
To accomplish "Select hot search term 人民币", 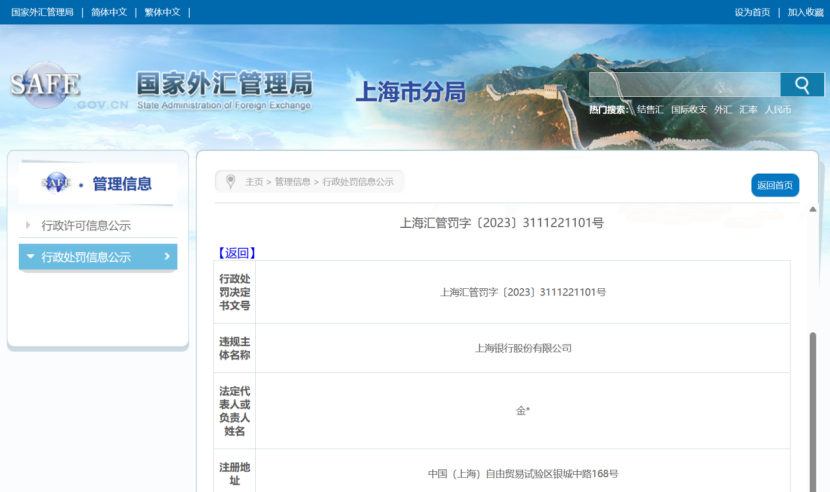I will pos(778,110).
